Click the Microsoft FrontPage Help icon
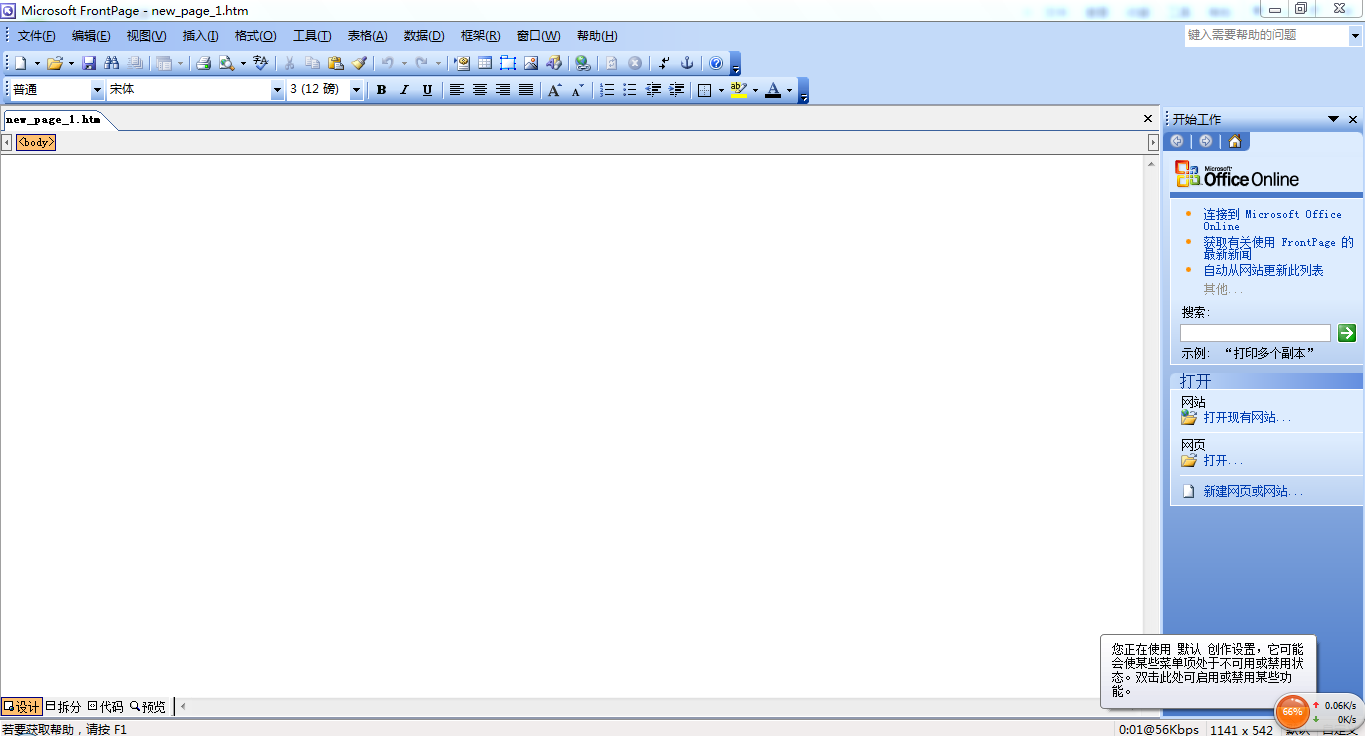This screenshot has height=736, width=1365. click(x=716, y=63)
